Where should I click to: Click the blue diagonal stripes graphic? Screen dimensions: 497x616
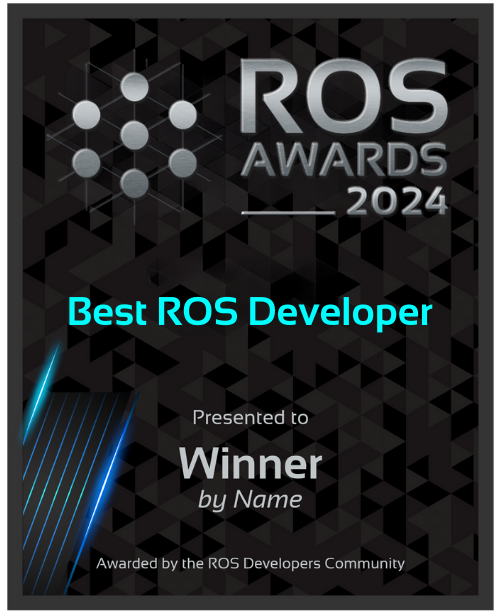(75, 471)
